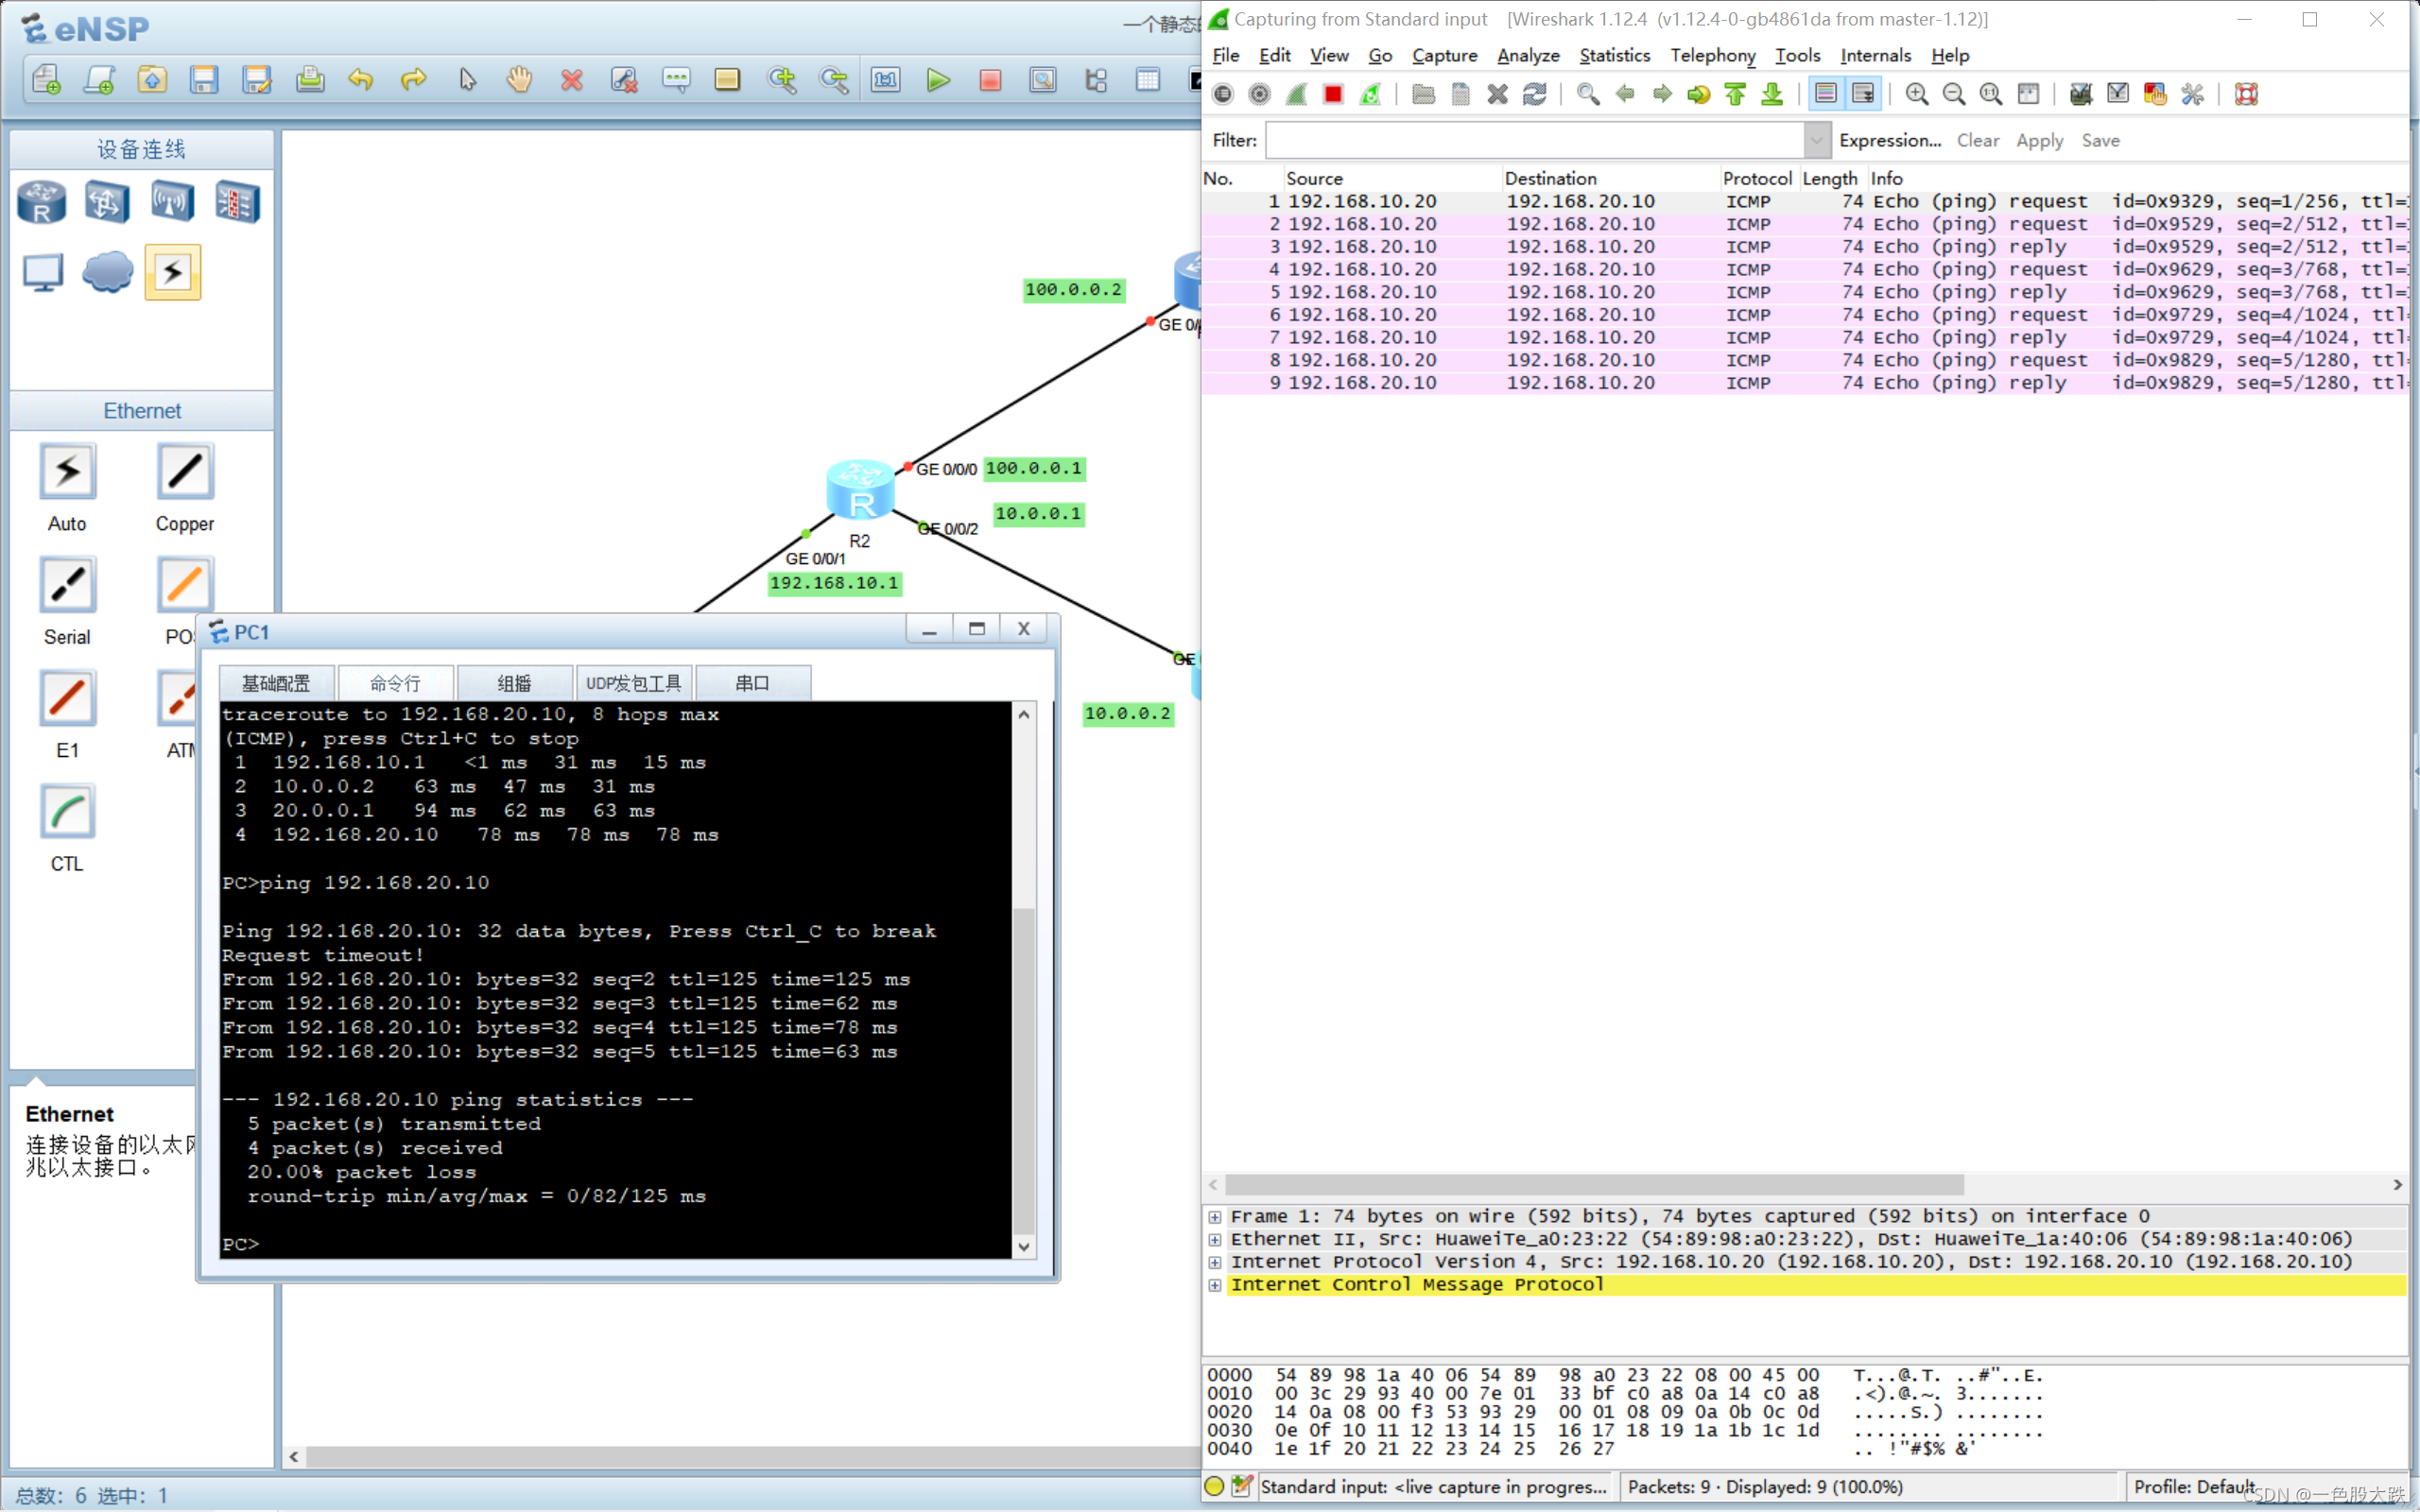Screen dimensions: 2420x1512
Task: Open the Wireshark Help menu
Action: click(1949, 56)
